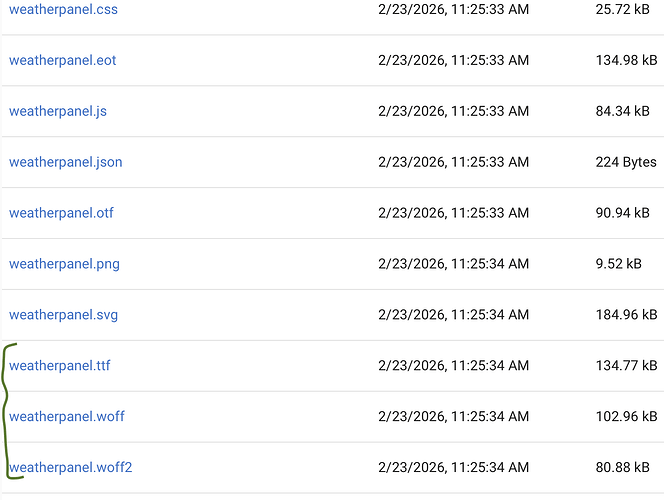
Task: Click the 102.96 kB size value
Action: [x=626, y=416]
